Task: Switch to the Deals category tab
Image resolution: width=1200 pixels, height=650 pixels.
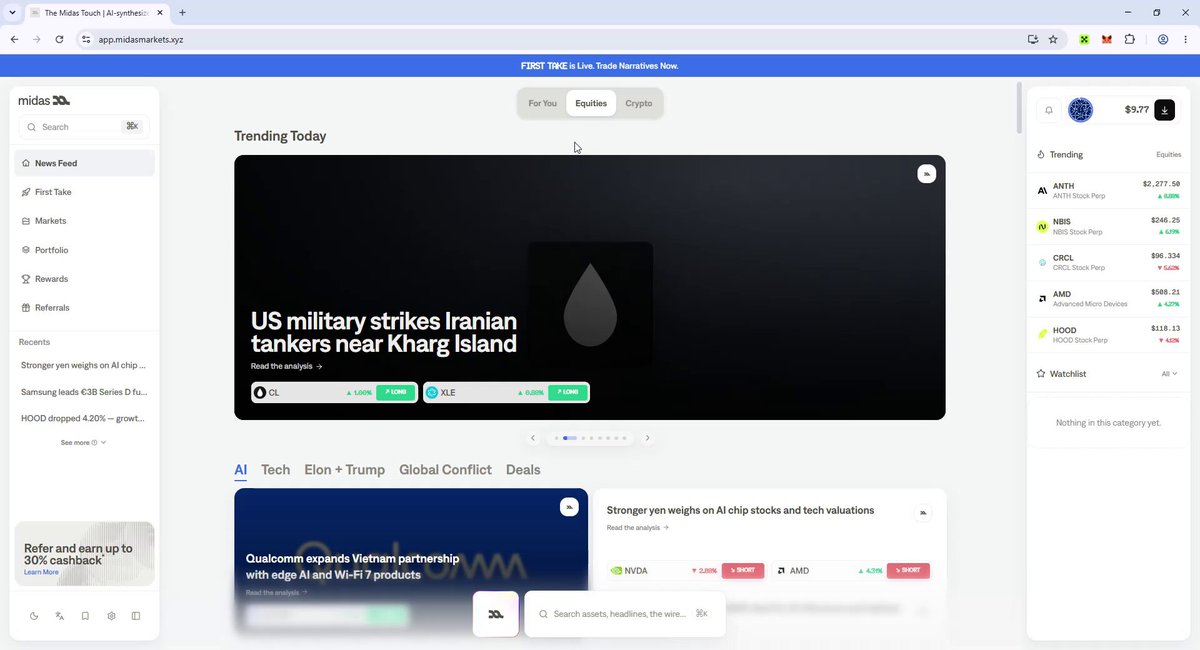Action: point(523,469)
